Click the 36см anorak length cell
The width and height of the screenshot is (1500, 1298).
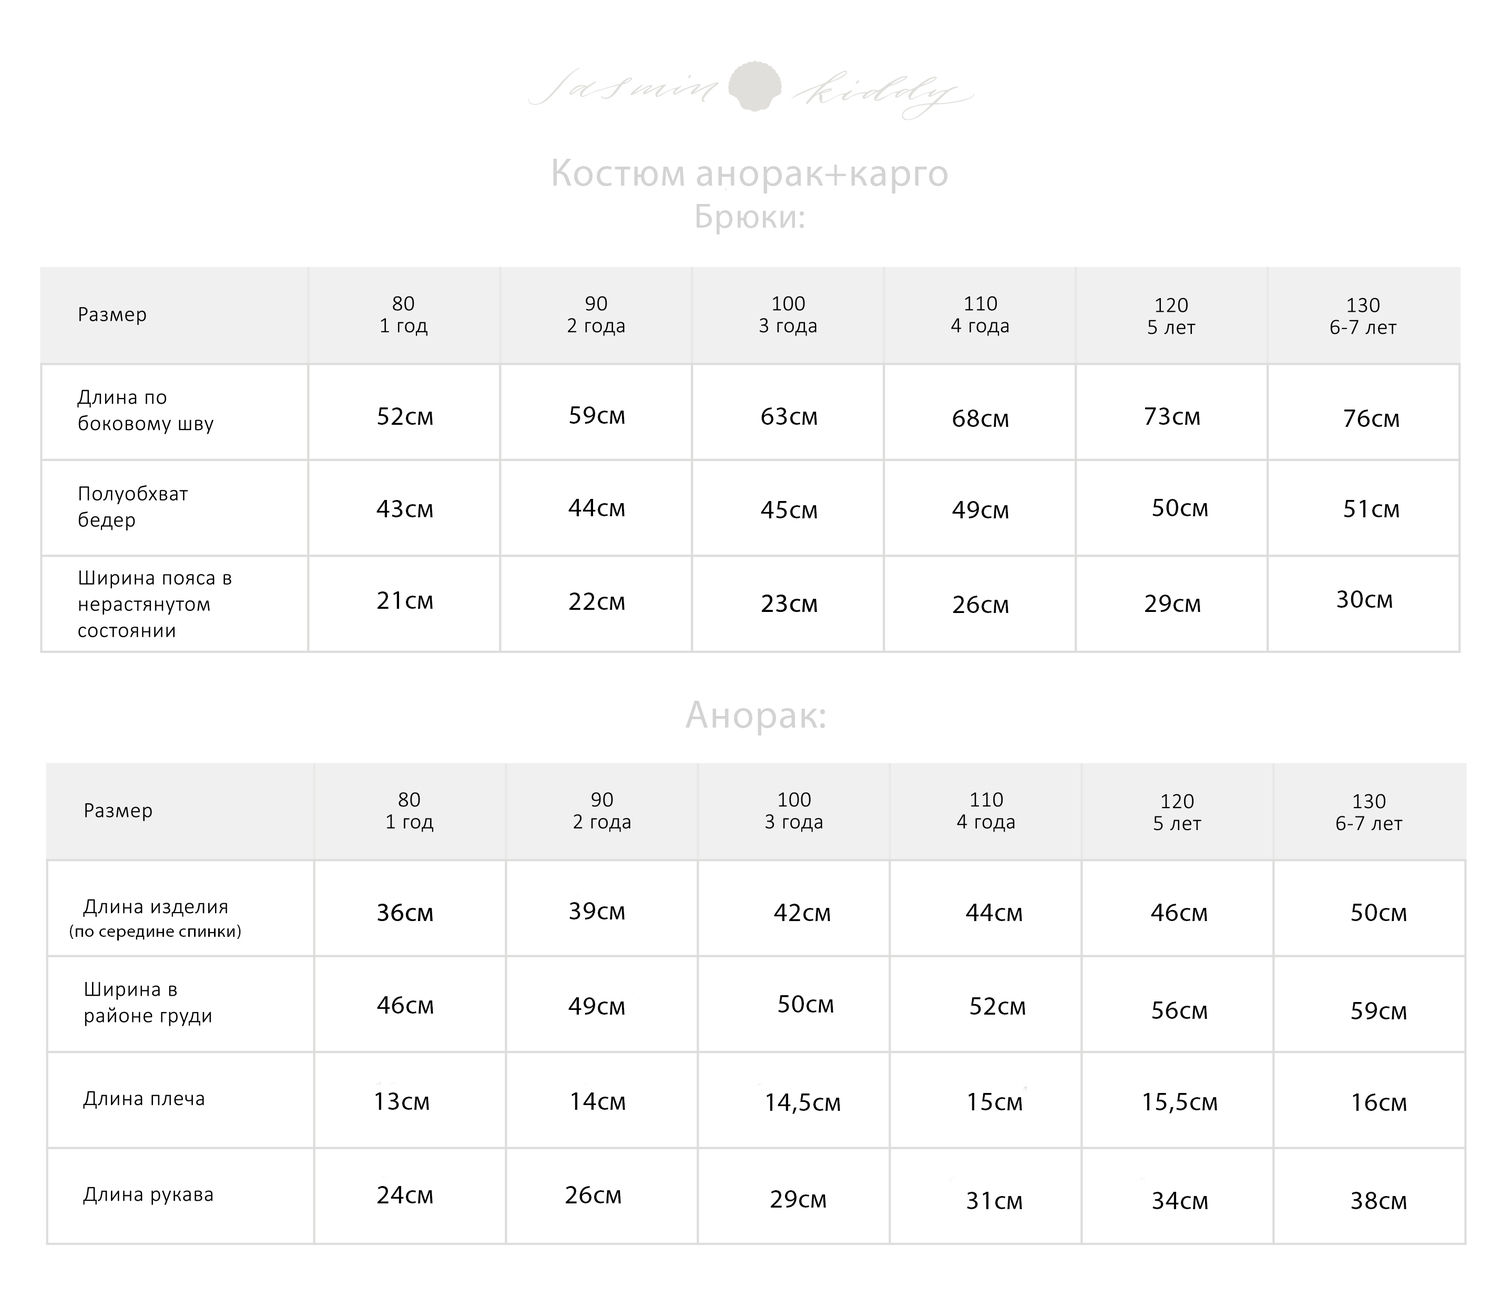(404, 913)
